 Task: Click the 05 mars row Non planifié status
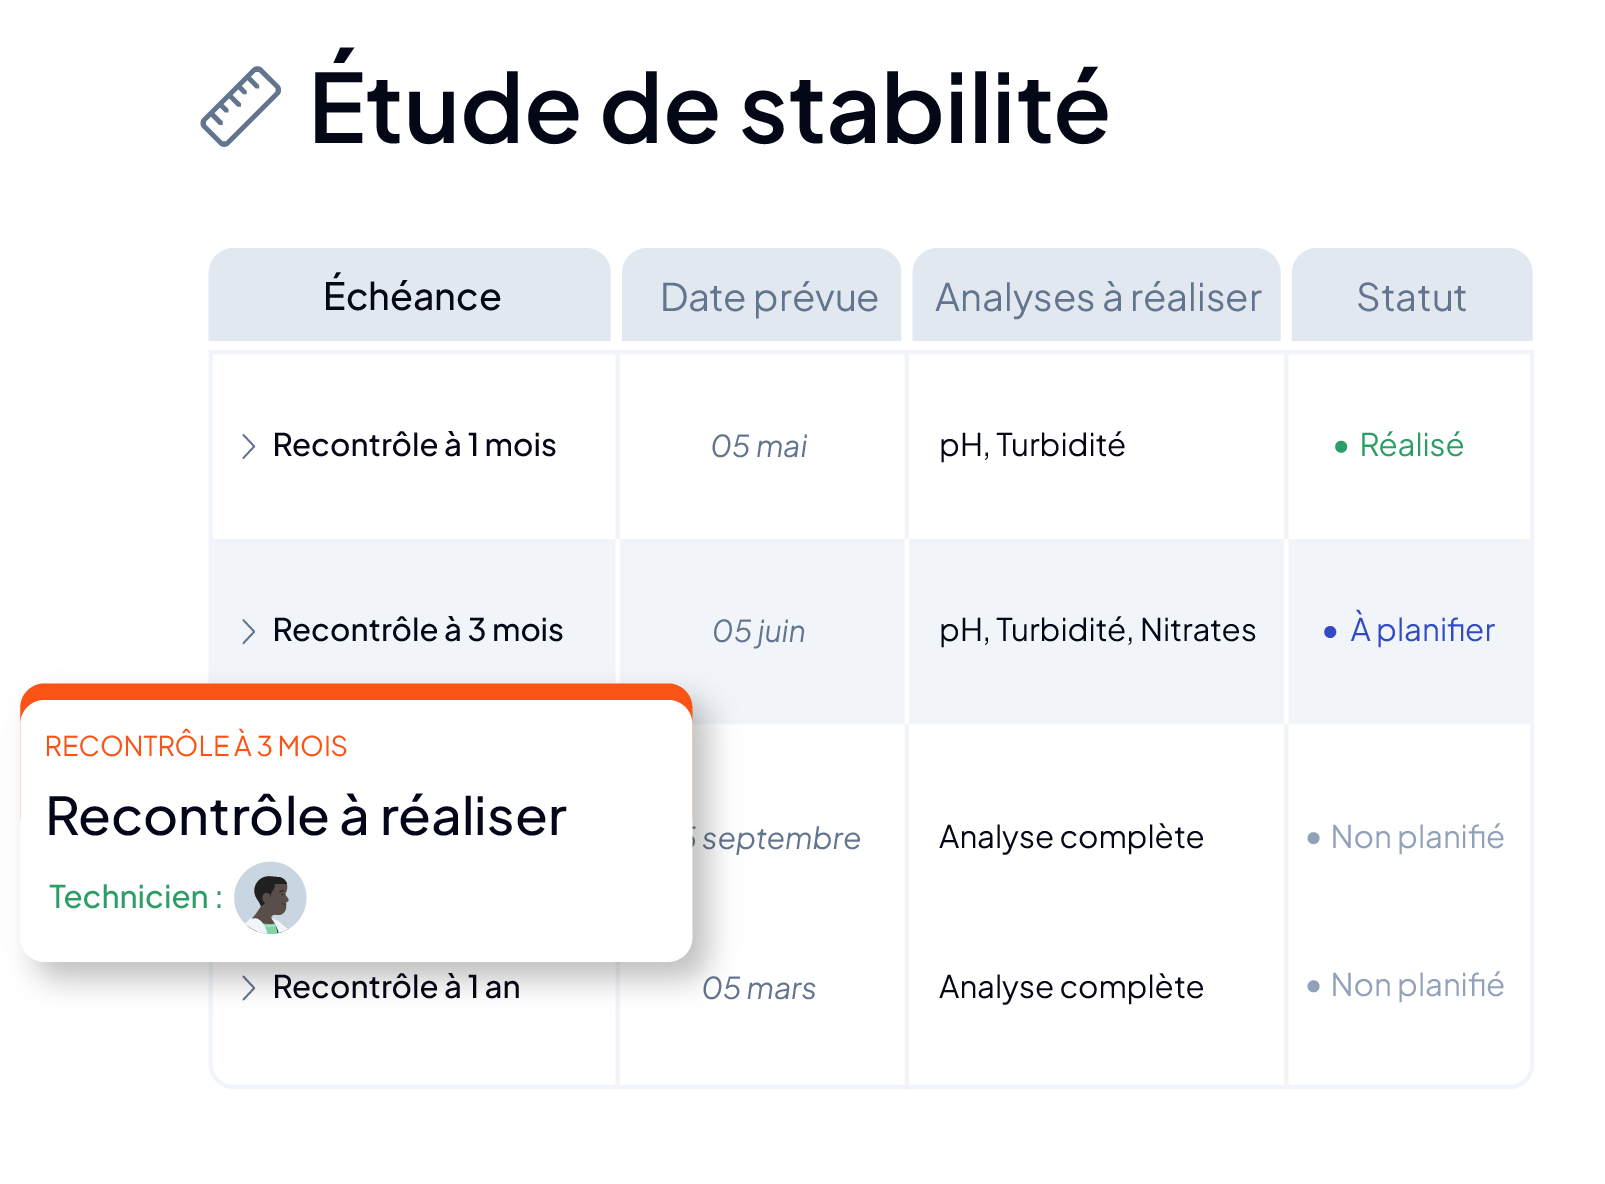point(1417,985)
